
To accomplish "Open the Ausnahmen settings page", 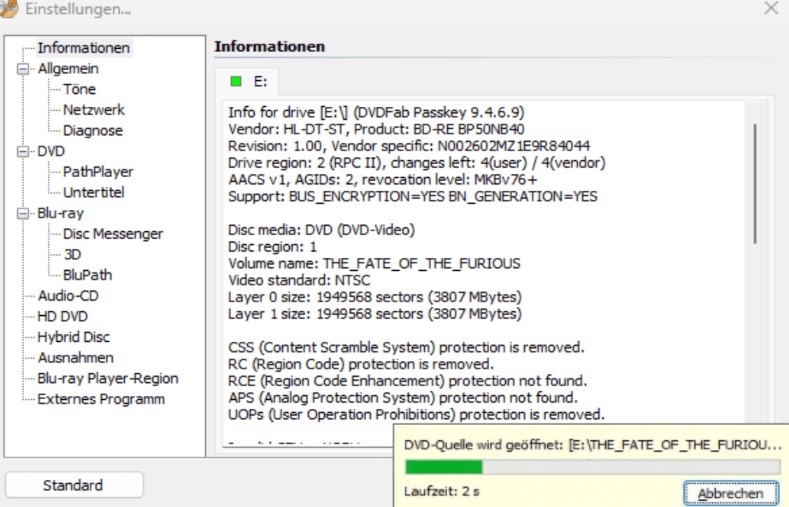I will coord(76,358).
